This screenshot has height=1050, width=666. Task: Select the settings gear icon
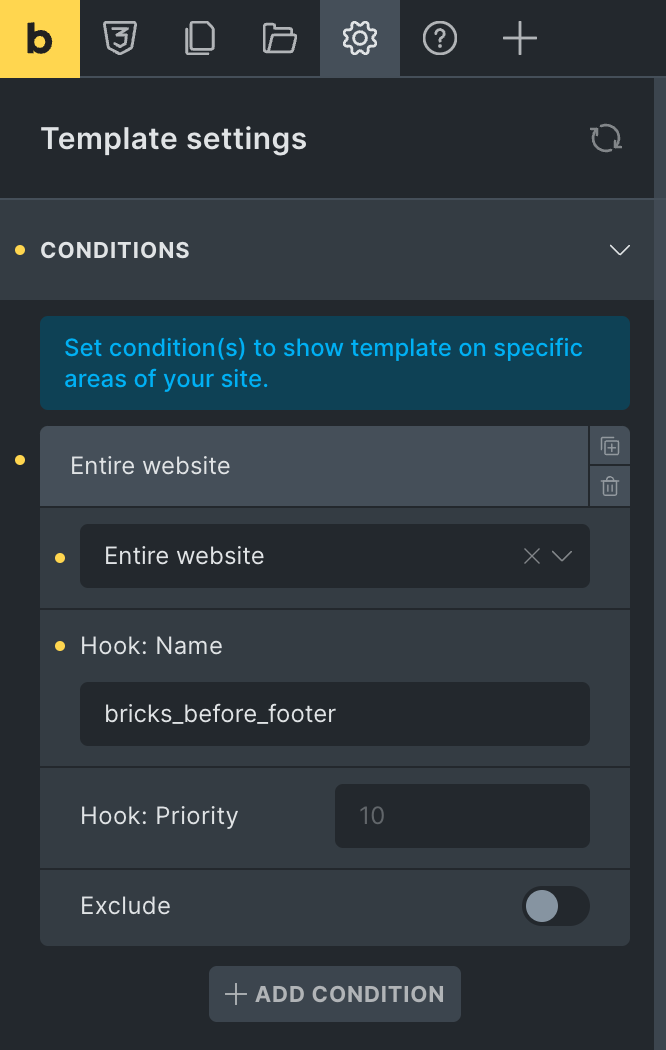pos(360,38)
